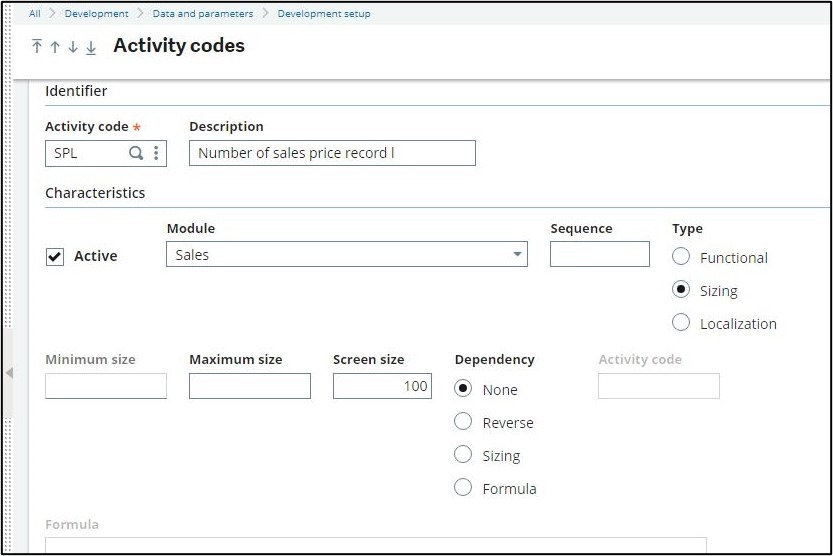Set dependency to Formula
833x556 pixels.
point(463,488)
